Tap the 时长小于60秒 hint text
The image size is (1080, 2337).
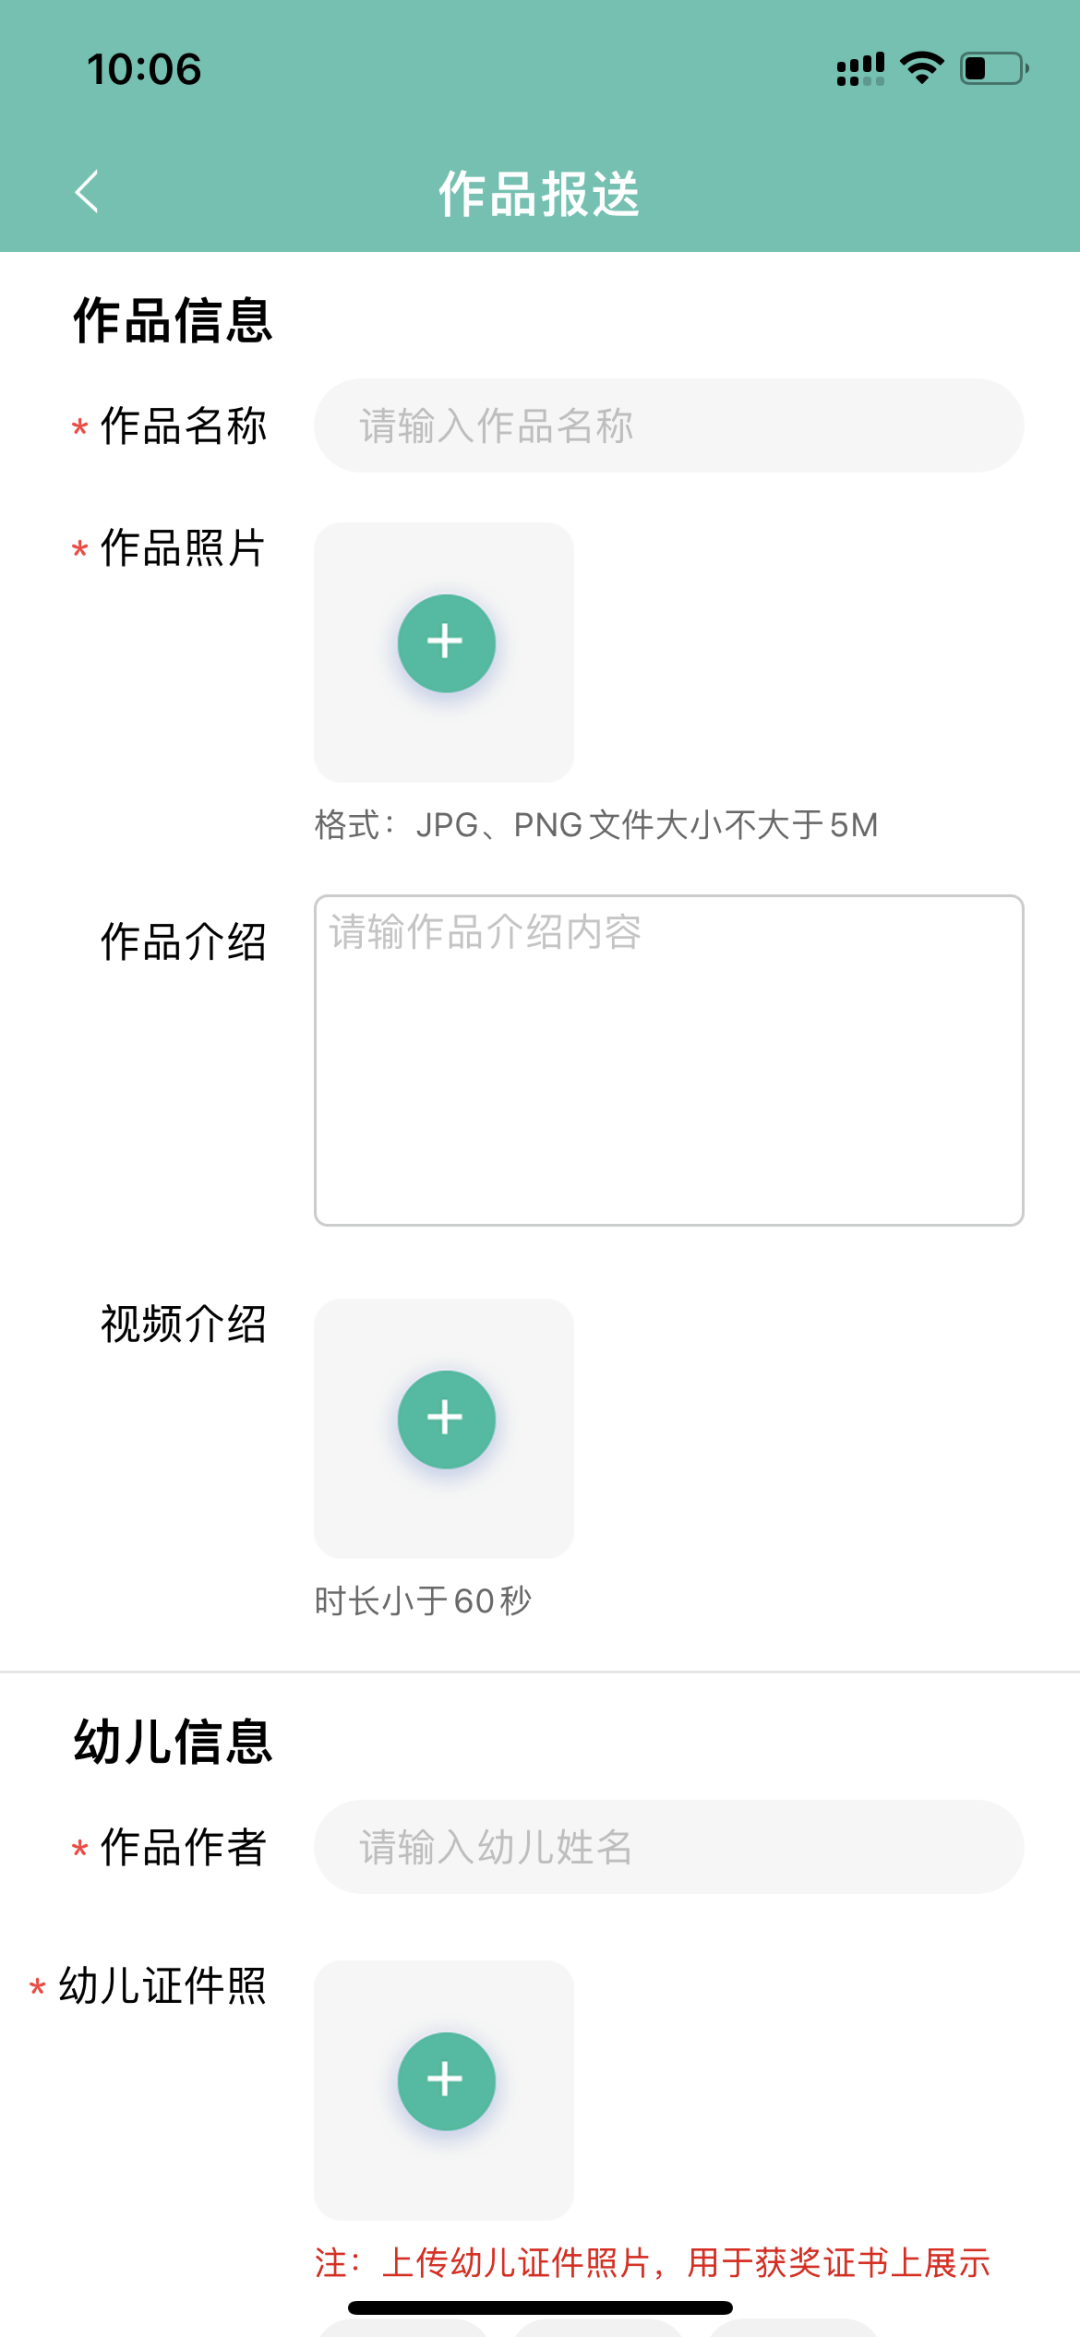[423, 1601]
